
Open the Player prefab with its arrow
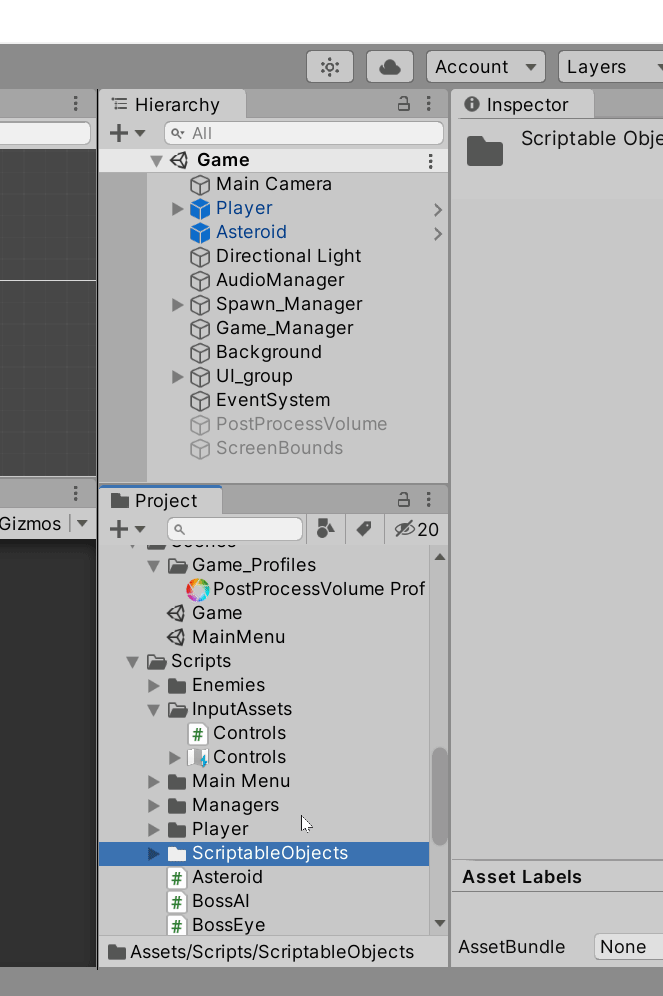point(438,209)
